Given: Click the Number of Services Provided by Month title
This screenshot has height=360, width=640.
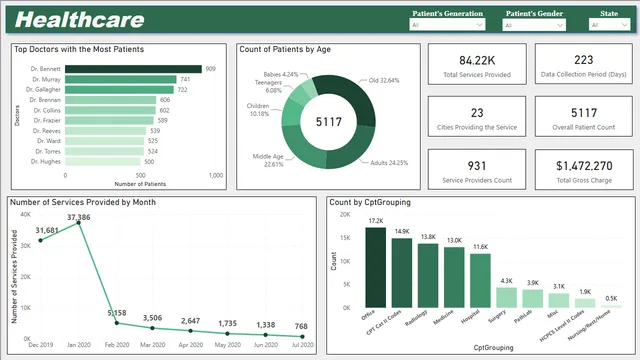Looking at the screenshot, I should 83,202.
